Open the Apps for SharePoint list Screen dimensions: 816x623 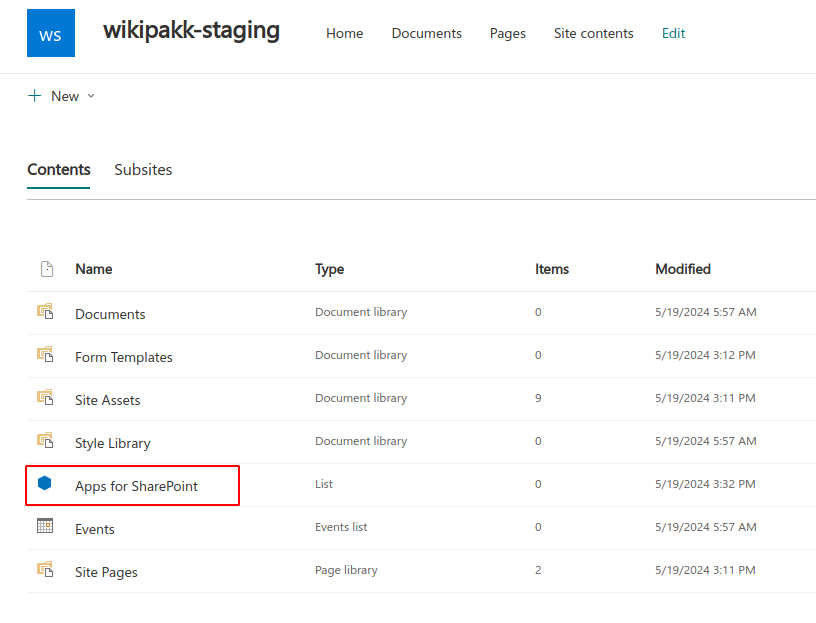[x=136, y=486]
